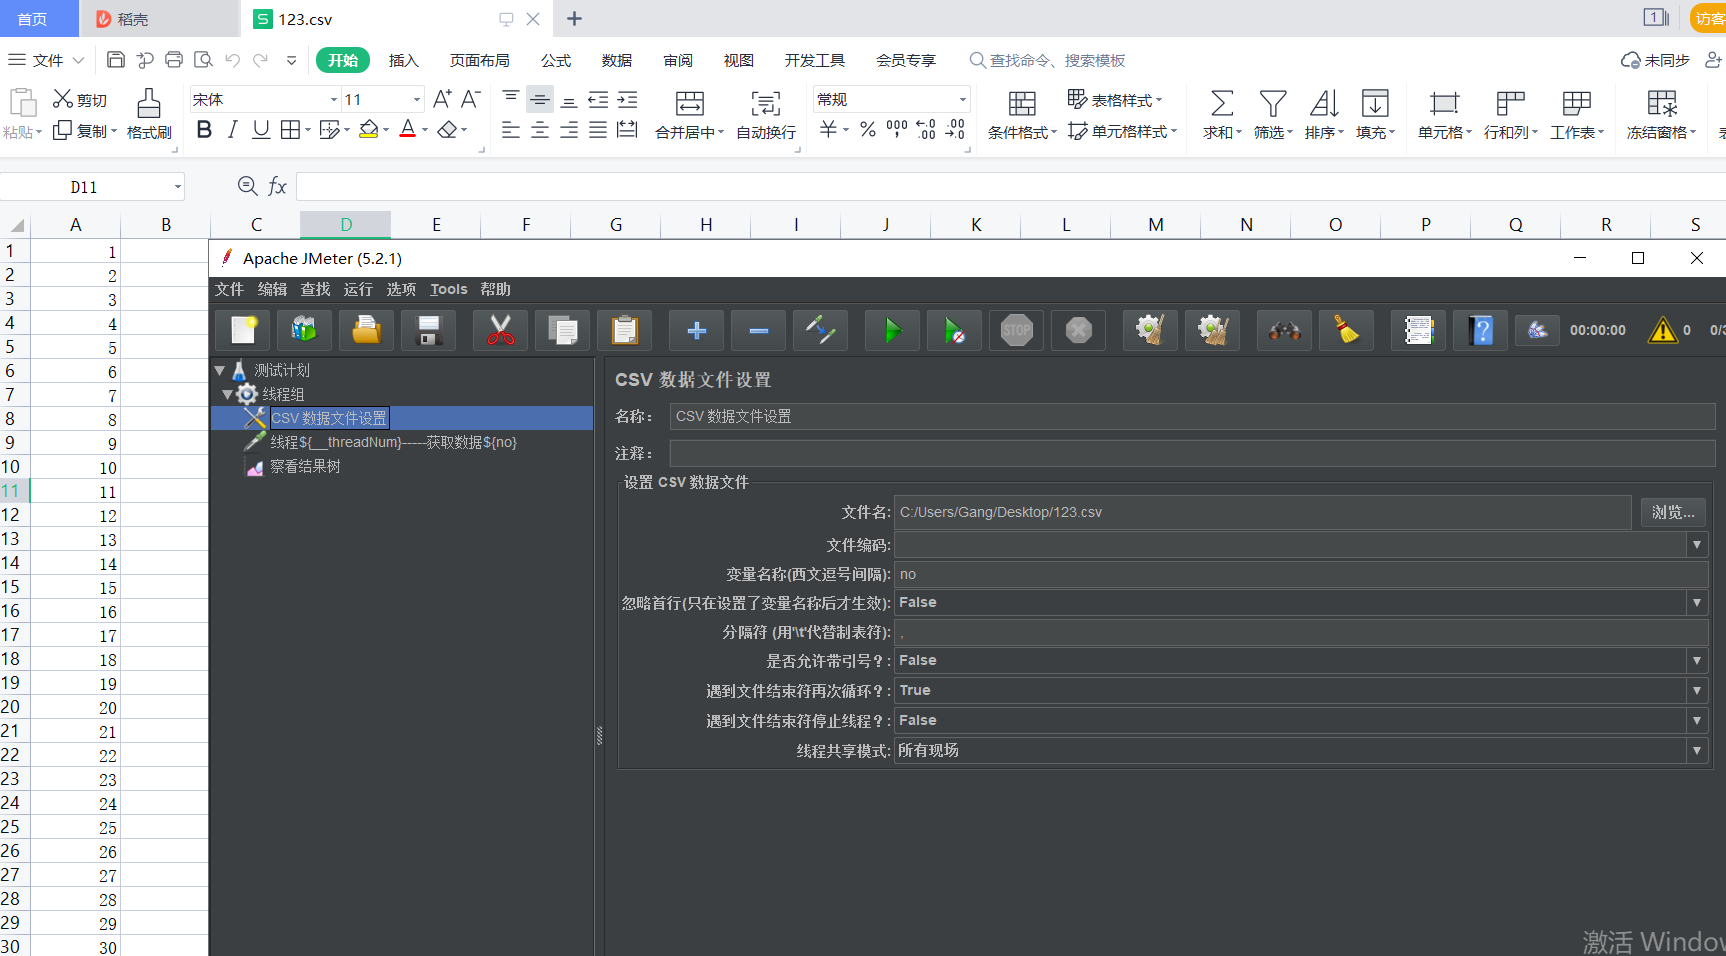Open the 线程共享模式 dropdown

[x=1696, y=750]
